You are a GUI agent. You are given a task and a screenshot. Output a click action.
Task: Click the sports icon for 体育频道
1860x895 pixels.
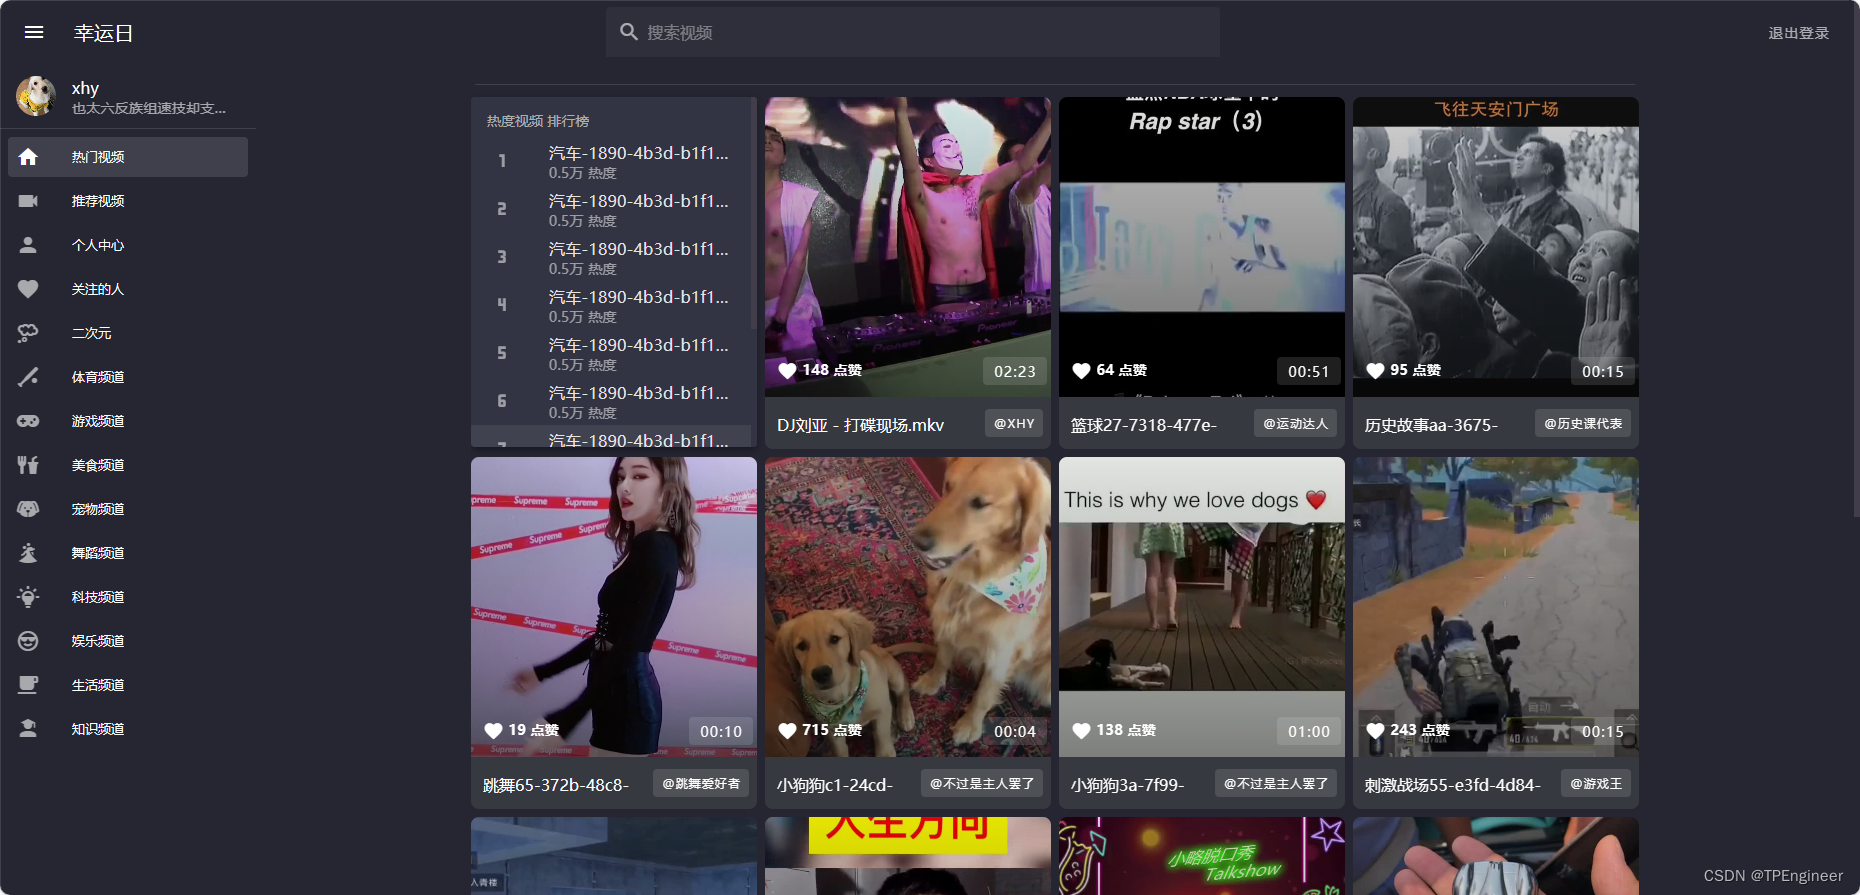pos(28,377)
